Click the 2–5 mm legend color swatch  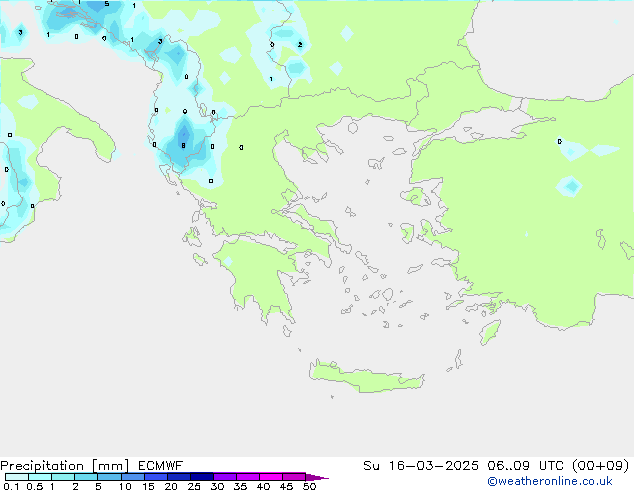[x=86, y=477]
